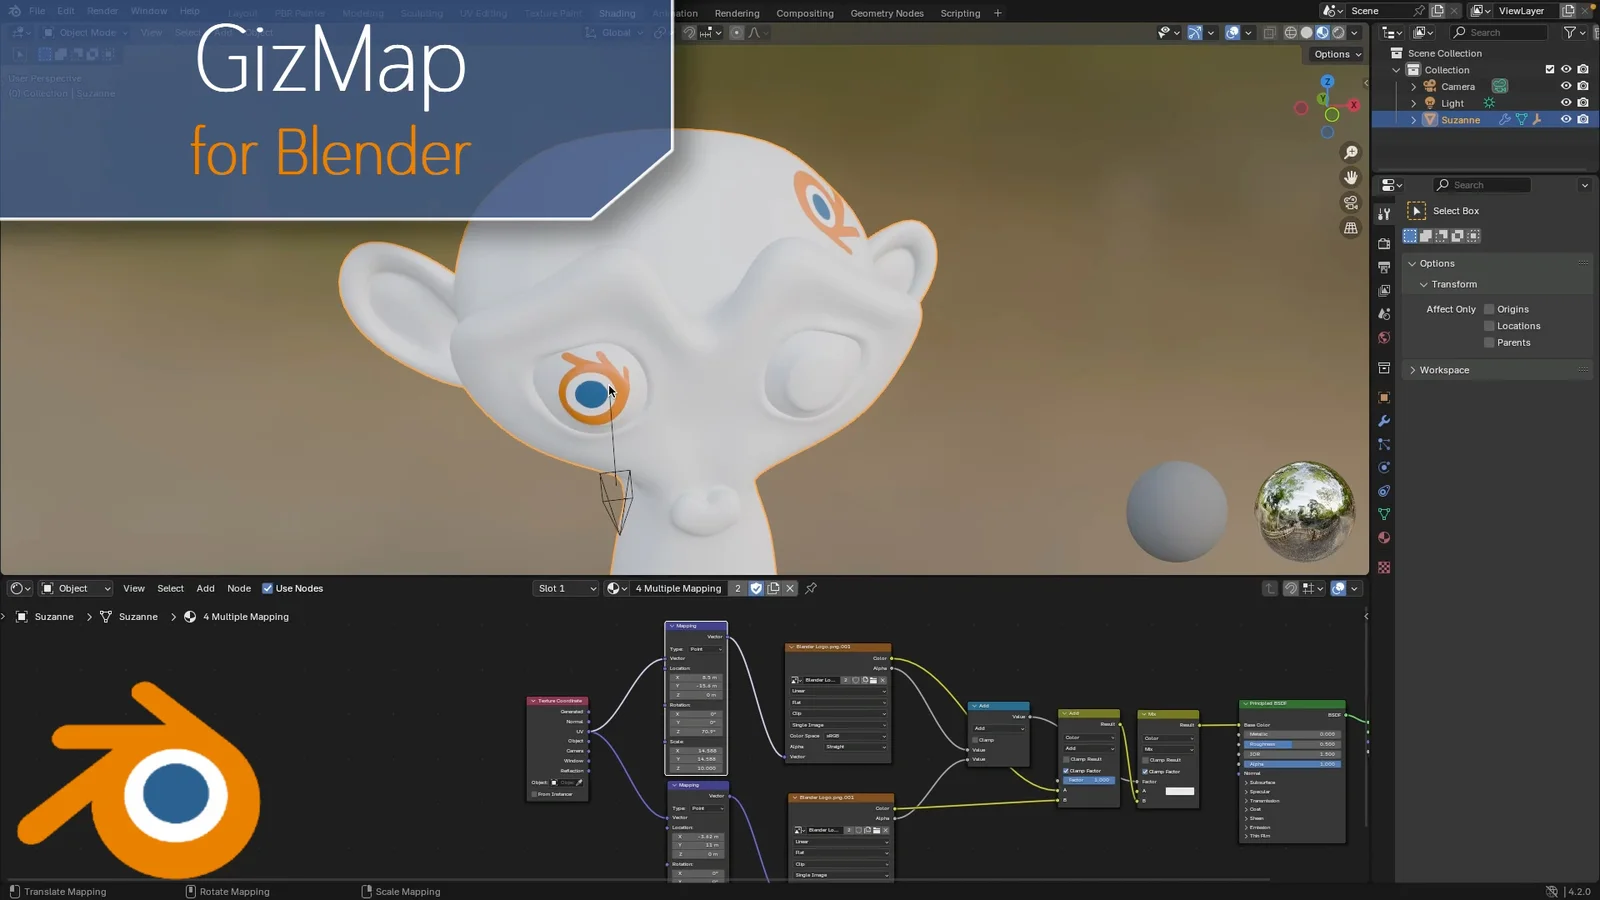
Task: Enable the Use Nodes checkbox
Action: tap(268, 588)
